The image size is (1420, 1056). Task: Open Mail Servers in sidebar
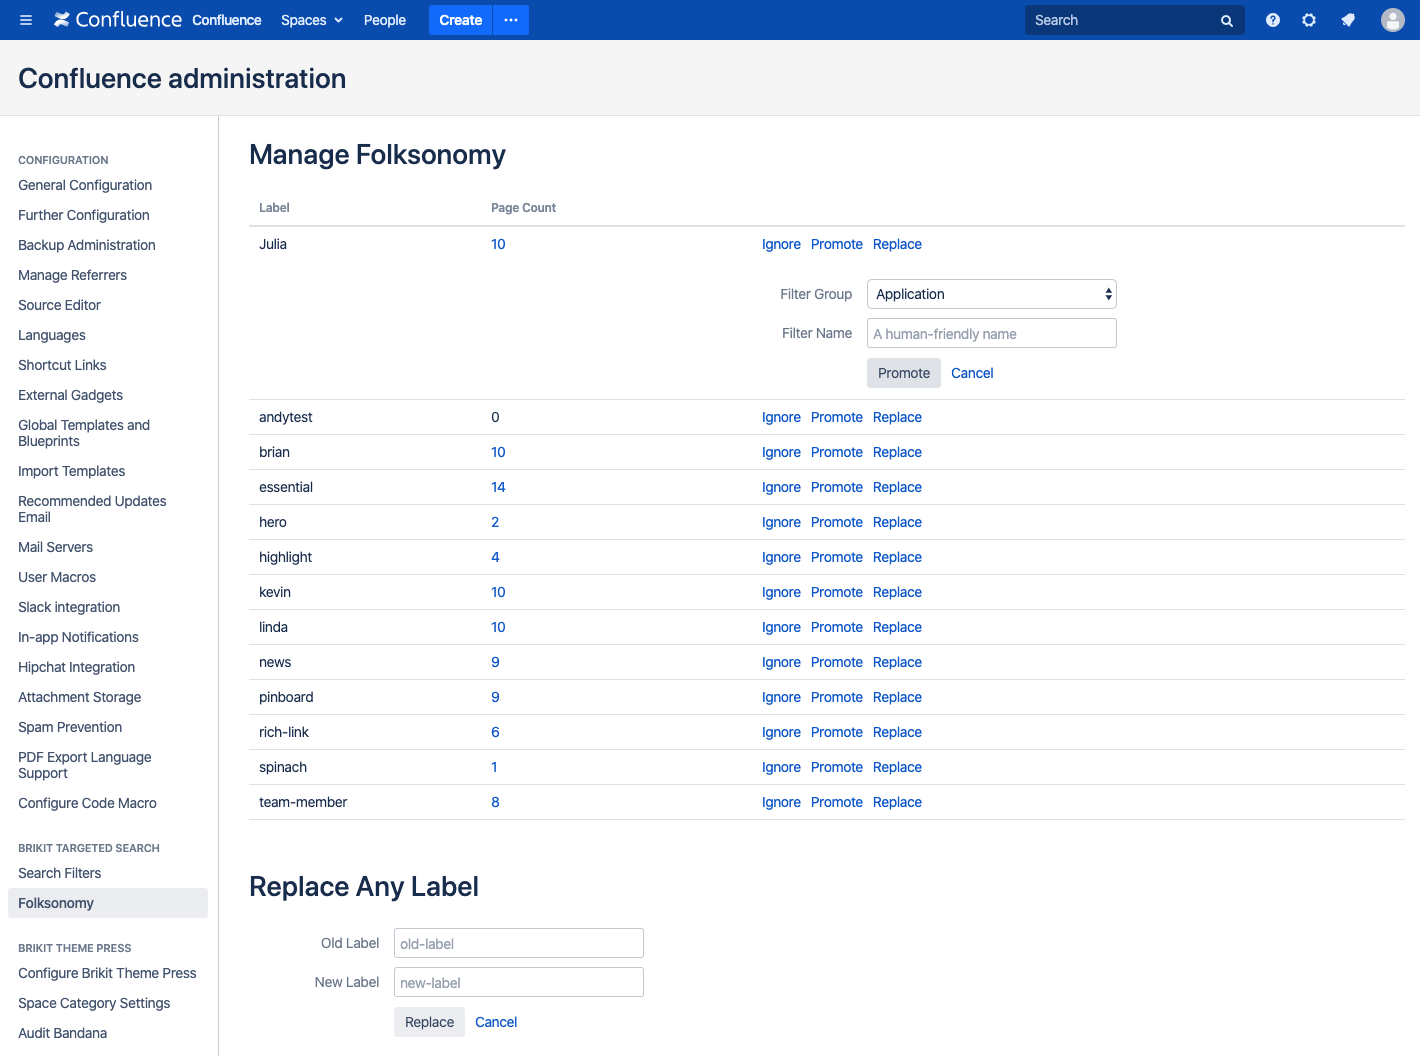[x=55, y=547]
